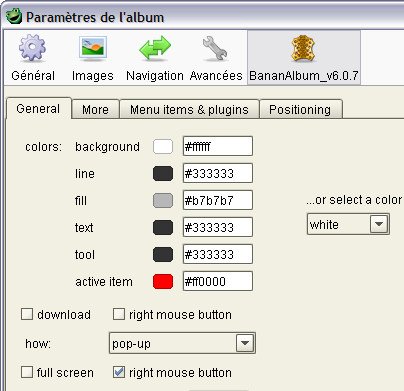Click the line color hex field

pyautogui.click(x=218, y=173)
